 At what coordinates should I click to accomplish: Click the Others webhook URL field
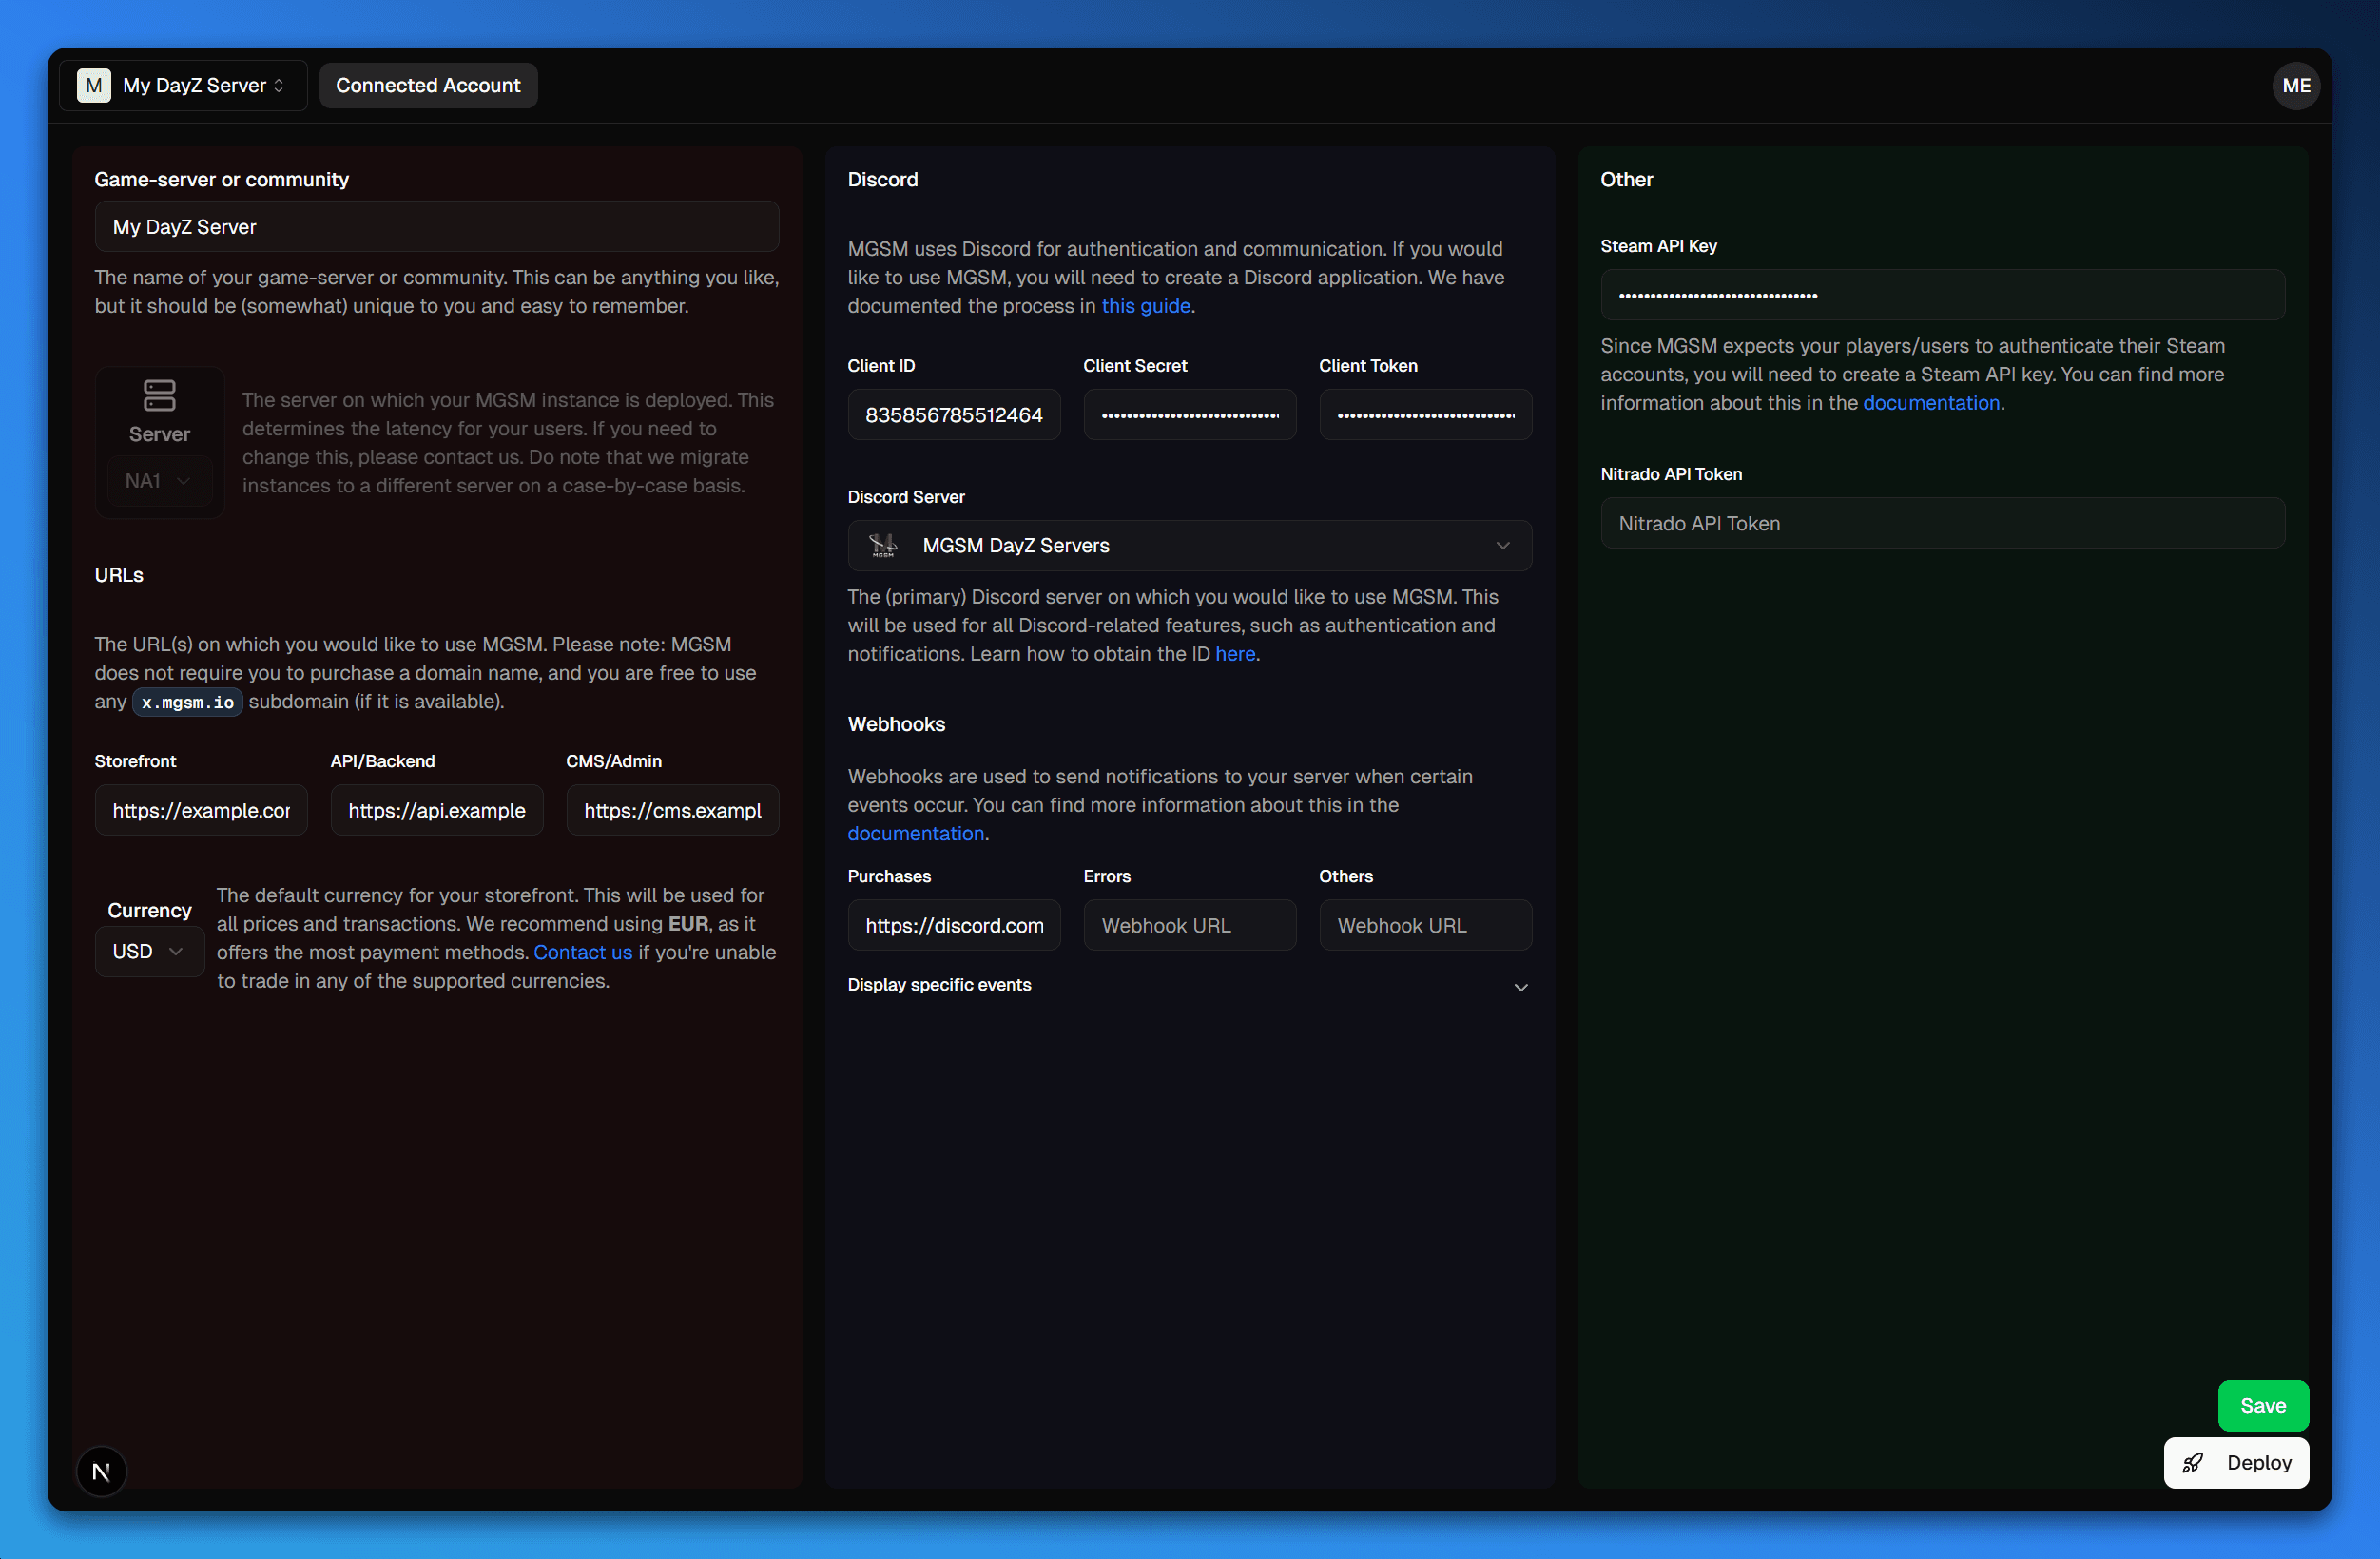click(1426, 925)
